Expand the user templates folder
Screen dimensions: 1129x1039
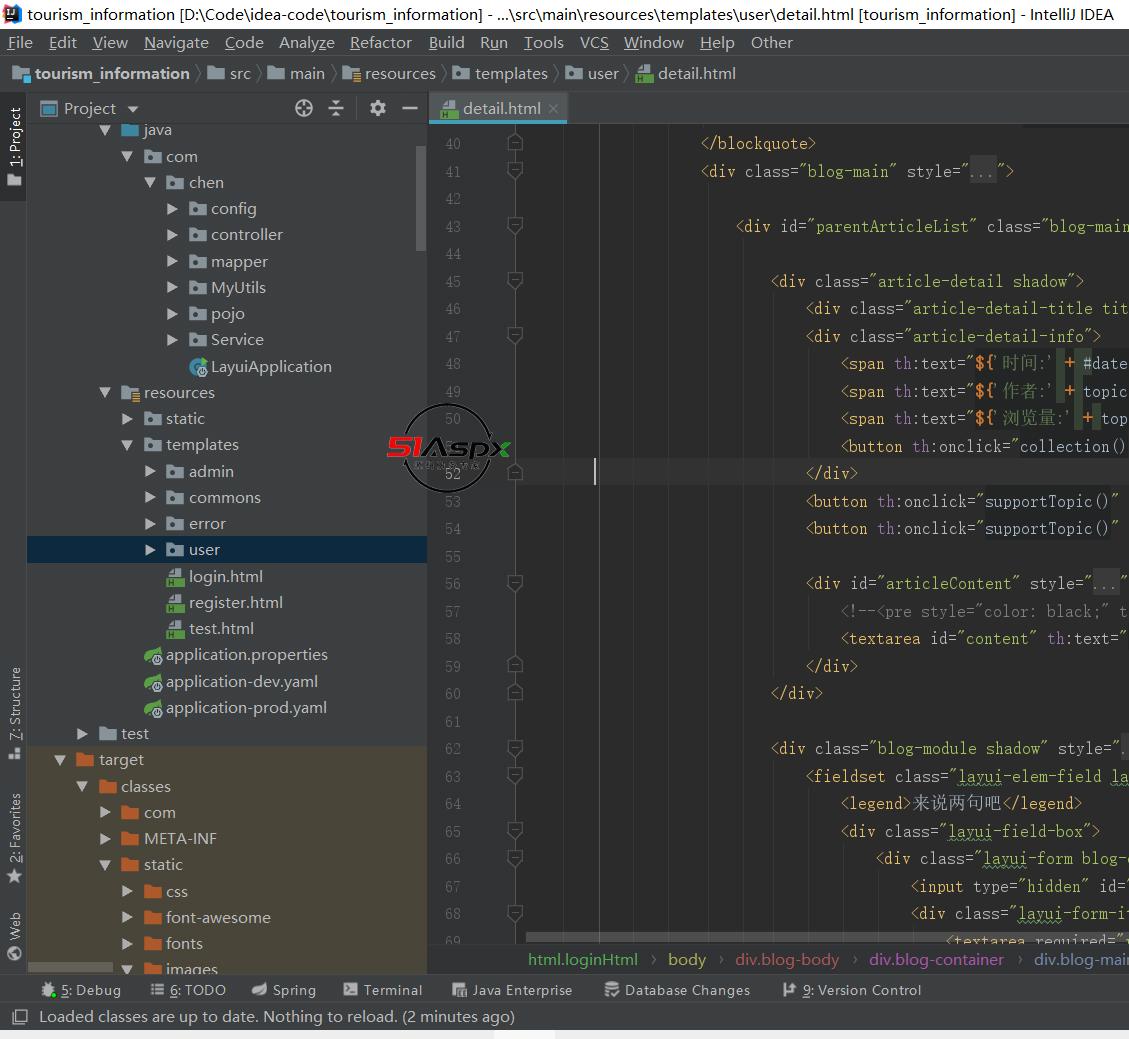150,550
